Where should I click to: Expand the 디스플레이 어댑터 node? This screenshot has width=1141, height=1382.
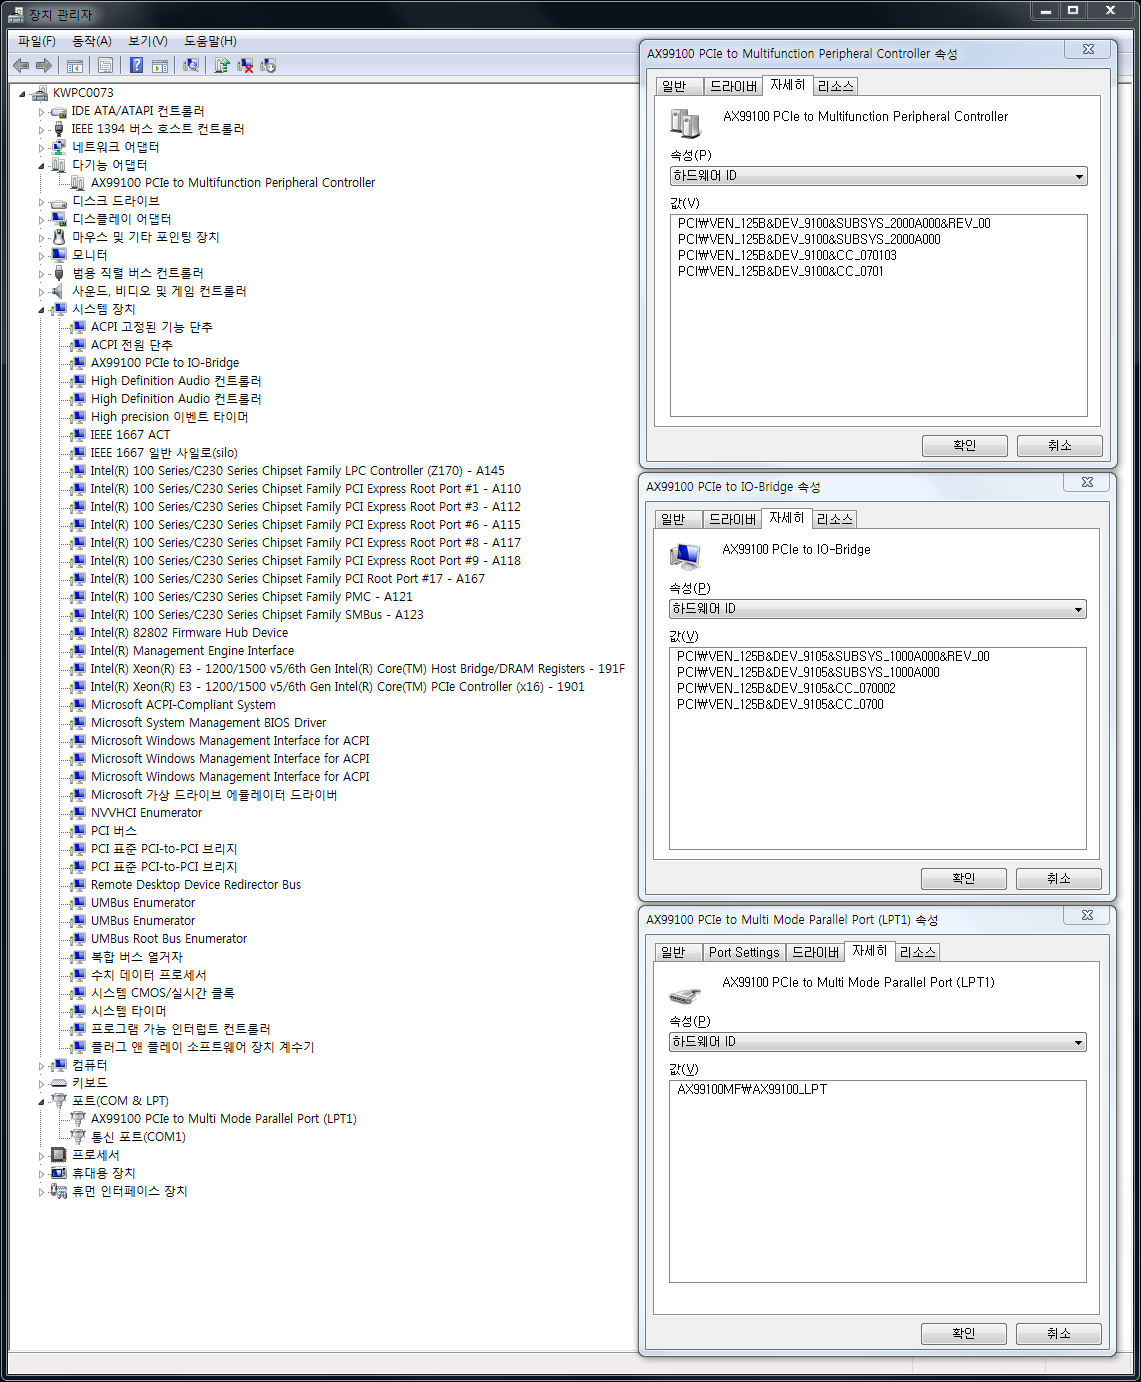(x=42, y=220)
